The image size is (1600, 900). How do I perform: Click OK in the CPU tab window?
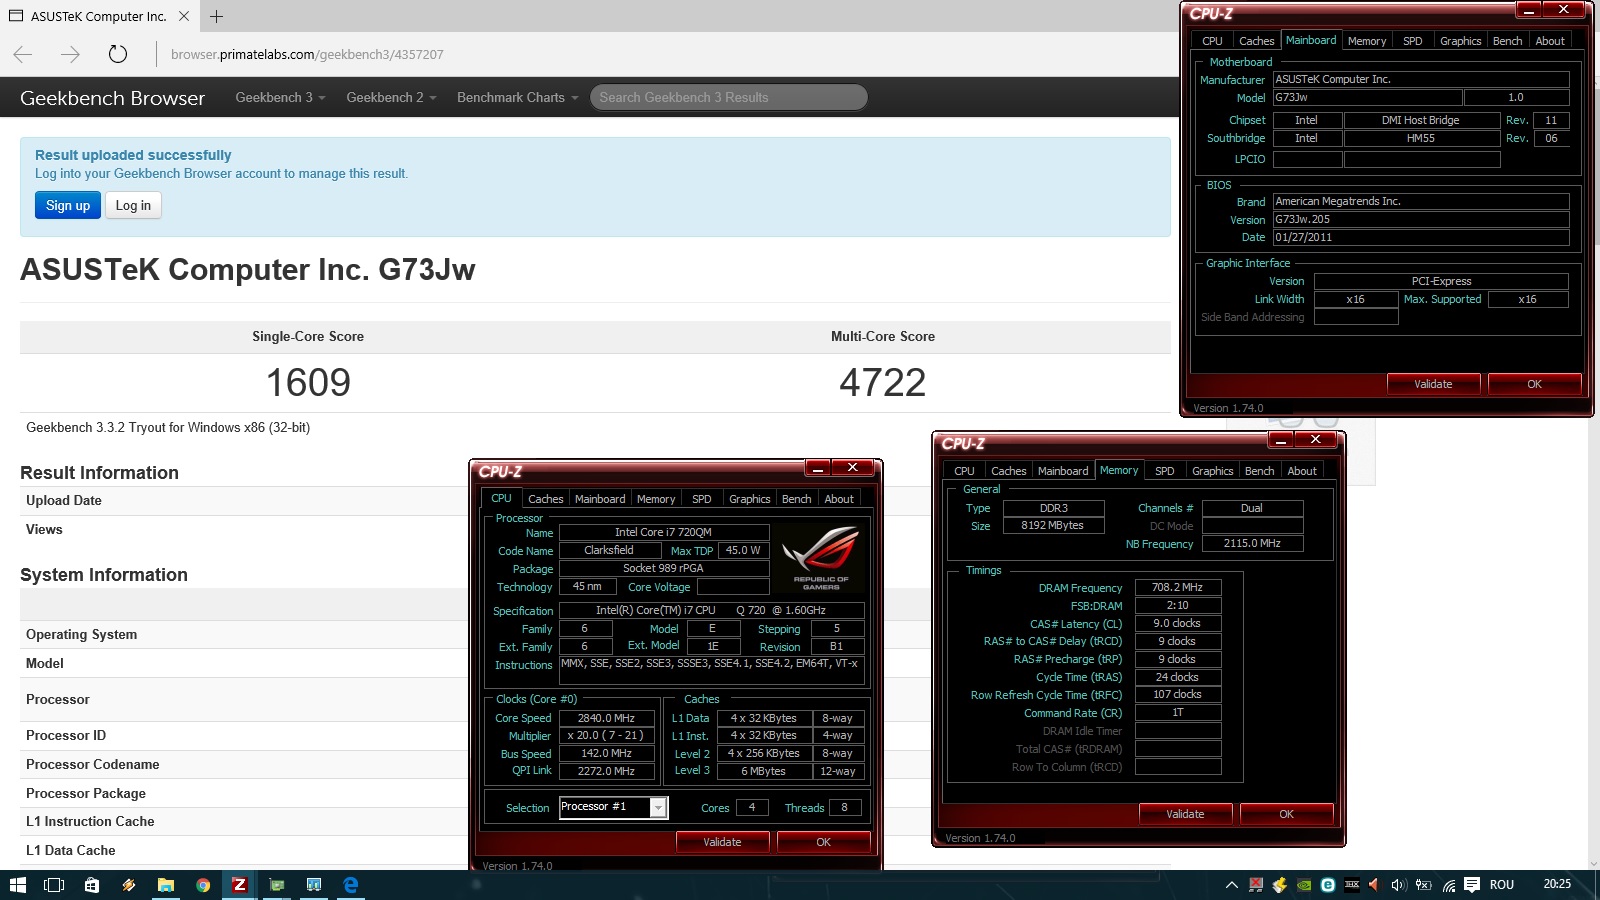(823, 842)
